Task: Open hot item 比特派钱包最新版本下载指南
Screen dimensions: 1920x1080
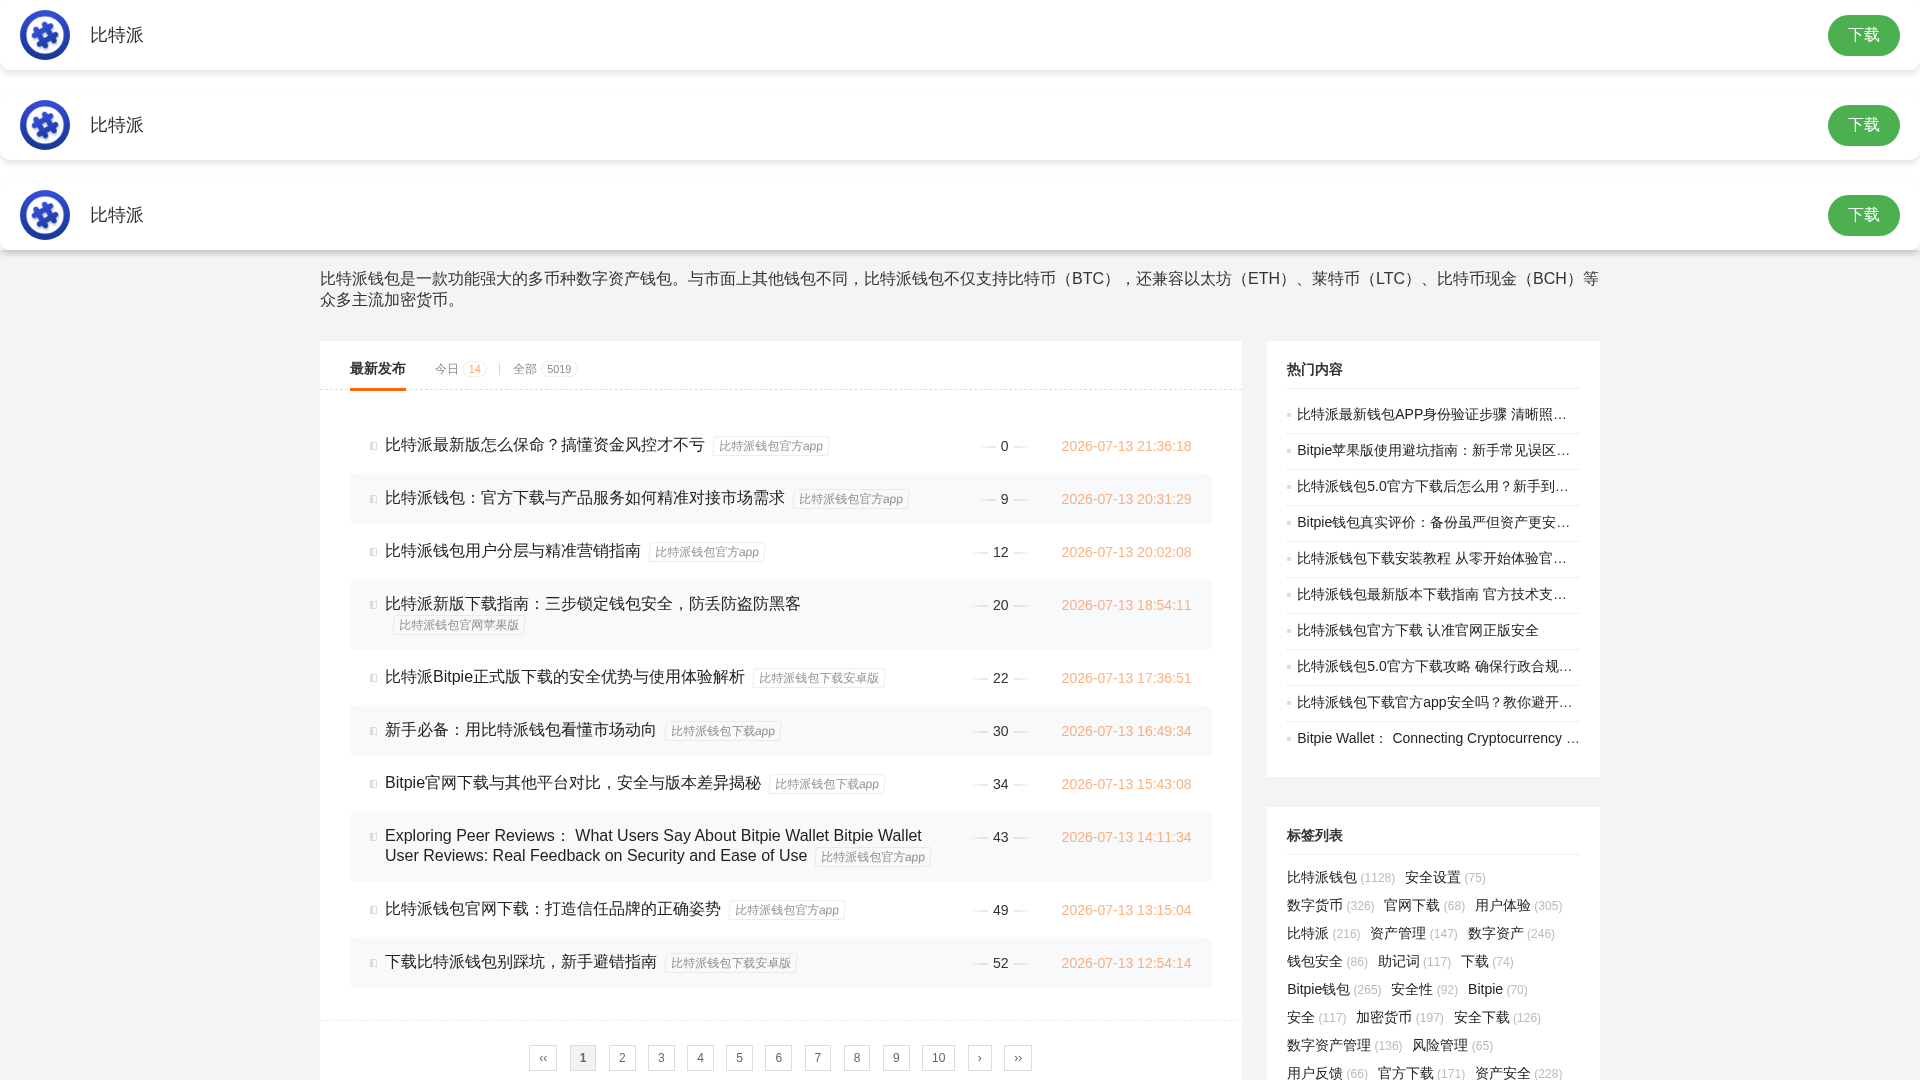Action: [x=1432, y=594]
